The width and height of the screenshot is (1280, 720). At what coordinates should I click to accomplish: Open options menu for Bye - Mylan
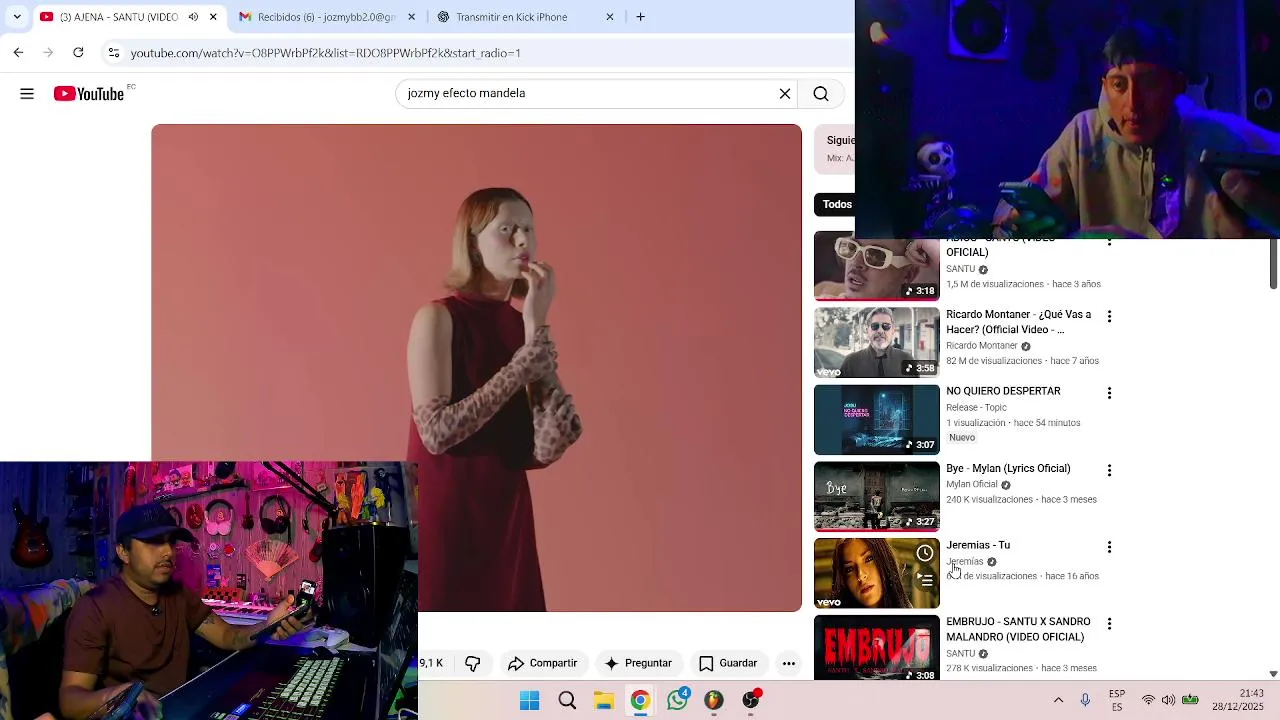1109,470
